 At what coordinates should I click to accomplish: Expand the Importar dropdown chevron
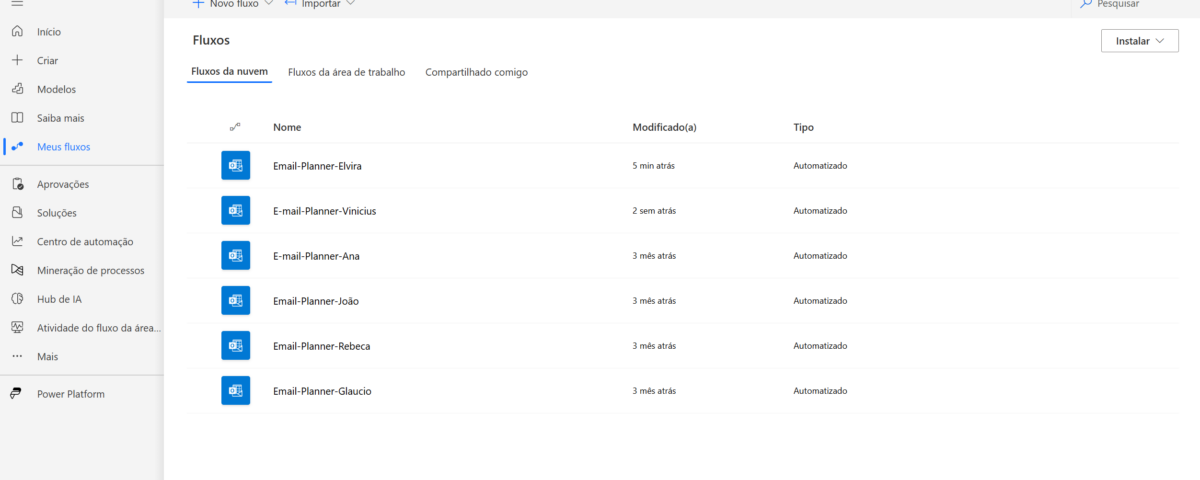[350, 4]
